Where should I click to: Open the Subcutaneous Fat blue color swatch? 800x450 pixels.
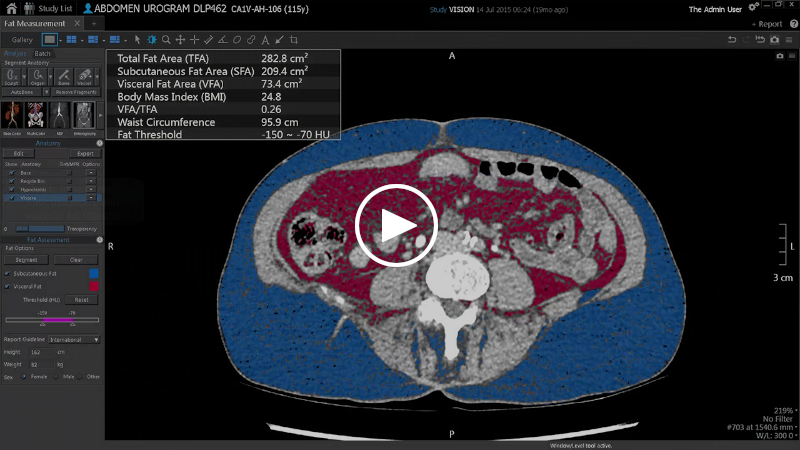pyautogui.click(x=94, y=273)
